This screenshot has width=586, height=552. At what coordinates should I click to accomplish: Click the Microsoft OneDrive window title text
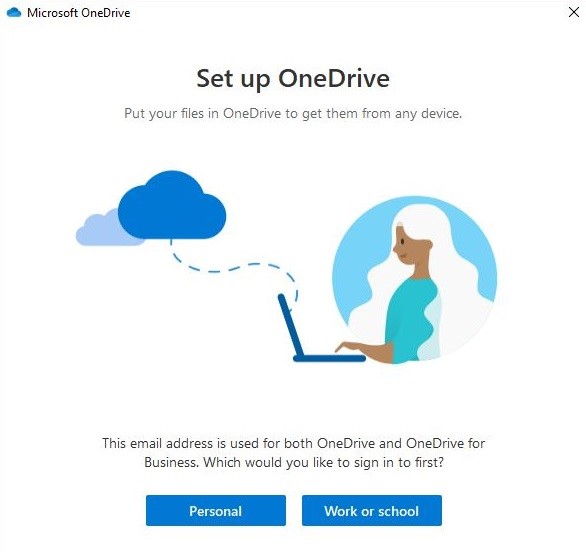79,13
